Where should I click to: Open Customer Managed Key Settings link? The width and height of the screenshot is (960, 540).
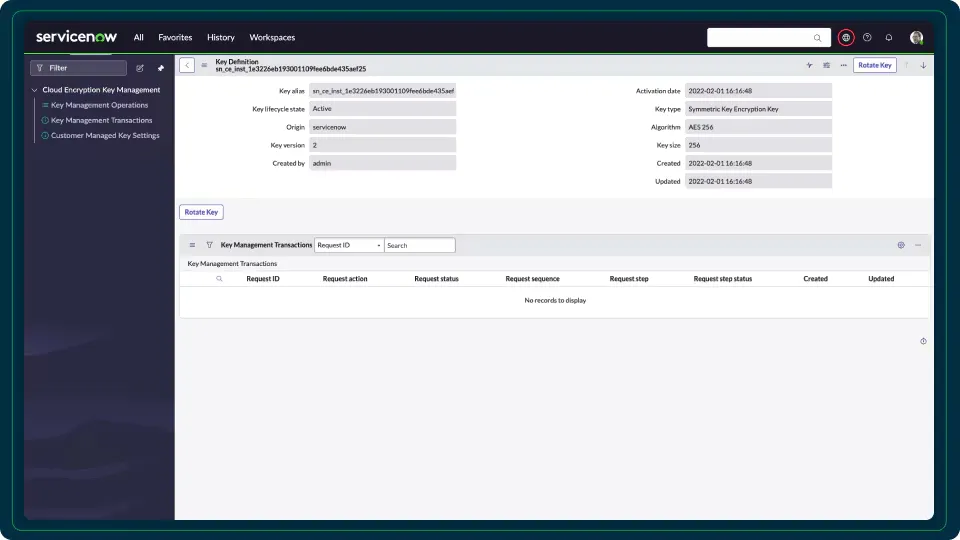tap(105, 135)
